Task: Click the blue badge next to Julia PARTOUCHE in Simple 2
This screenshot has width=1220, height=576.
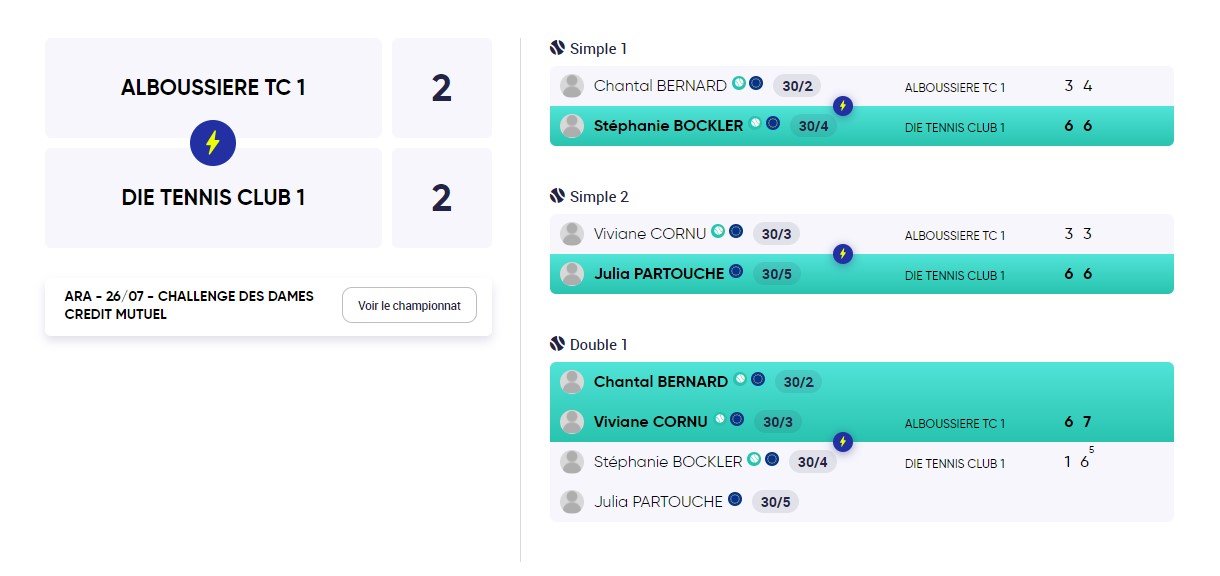Action: (736, 272)
